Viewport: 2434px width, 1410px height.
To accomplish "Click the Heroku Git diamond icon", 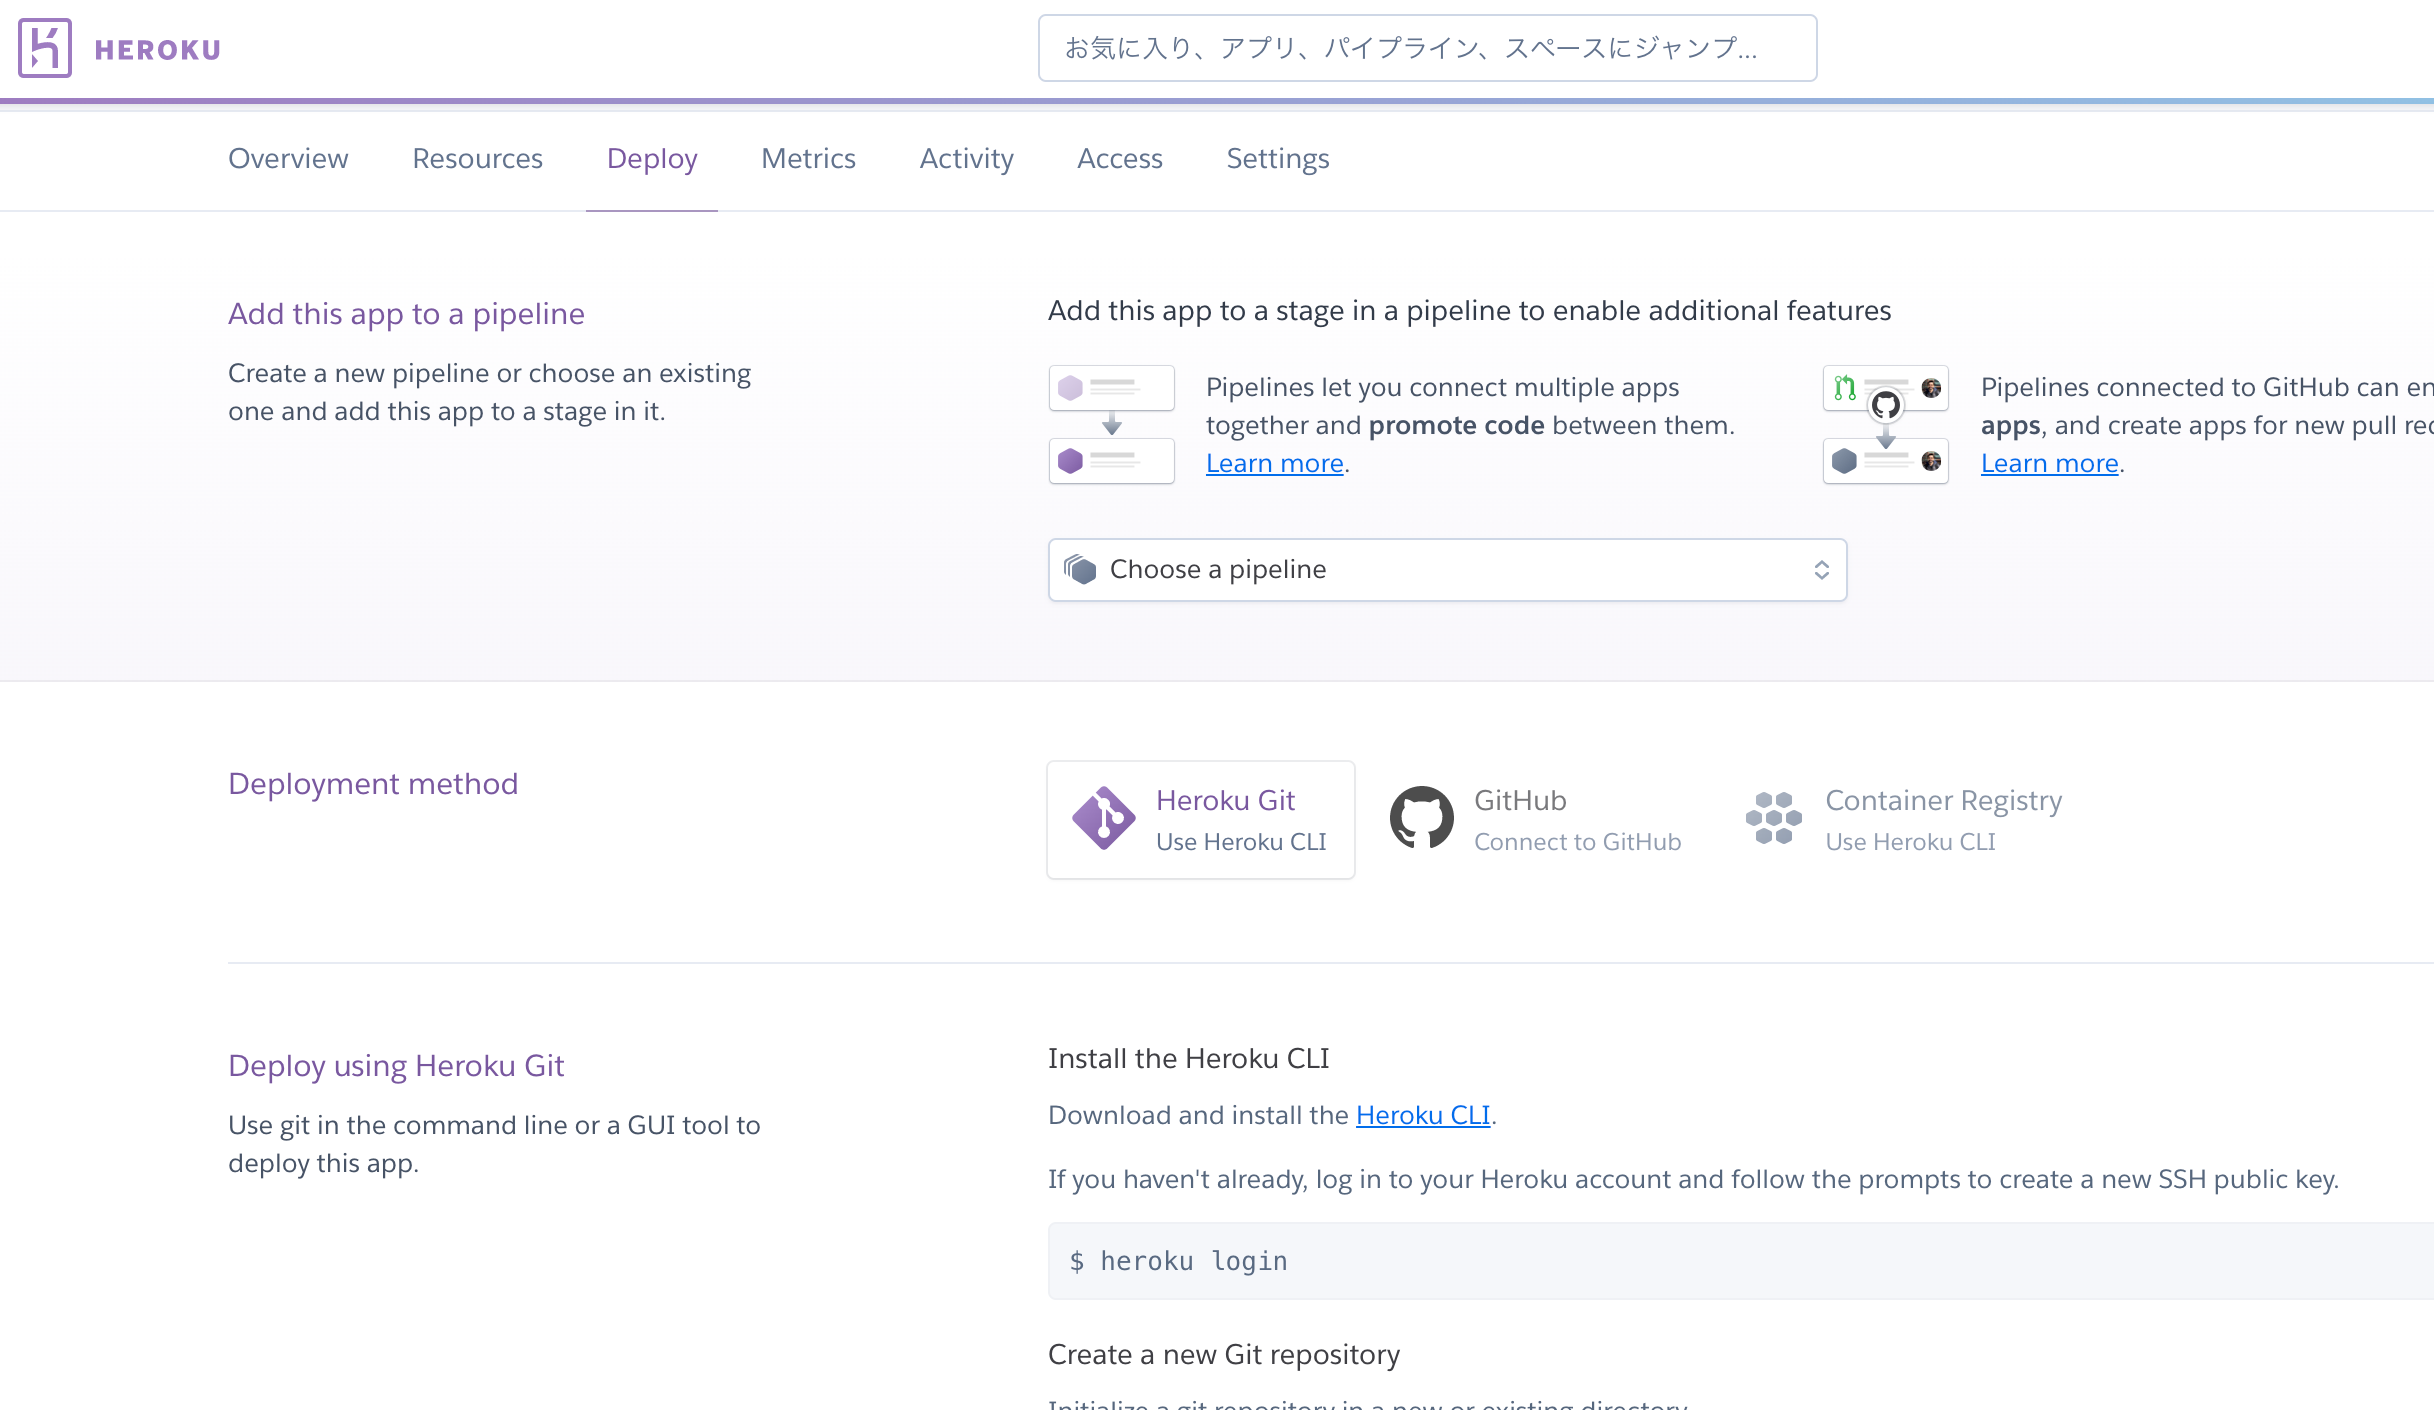I will pos(1103,818).
